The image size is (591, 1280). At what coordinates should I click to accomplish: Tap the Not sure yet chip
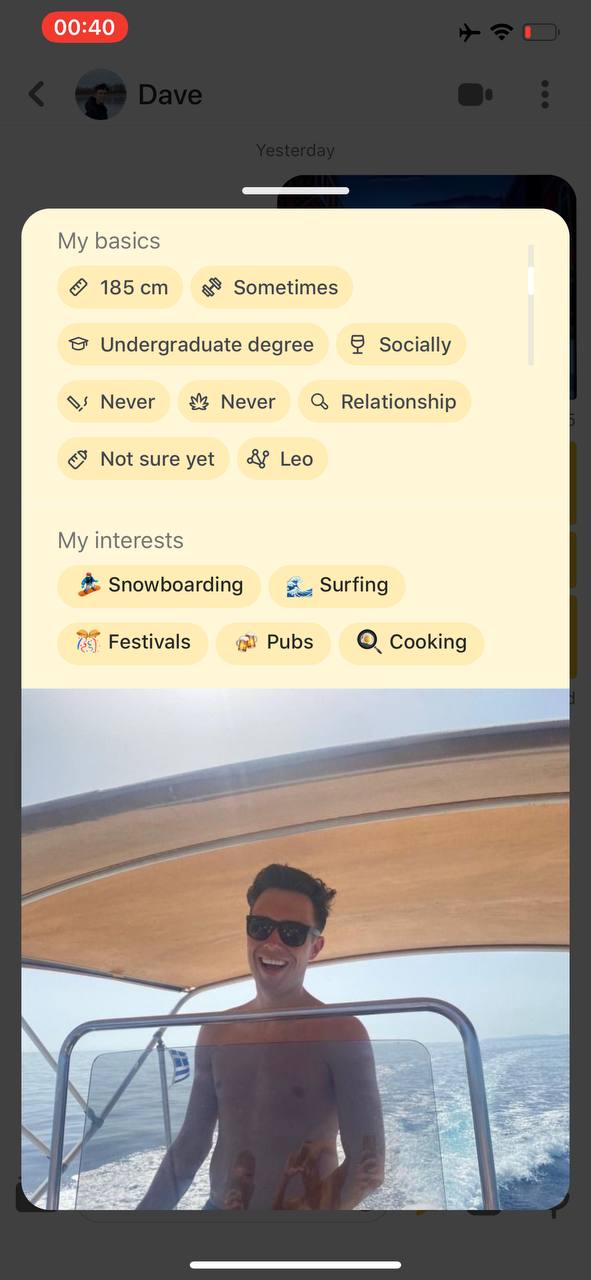[x=143, y=459]
